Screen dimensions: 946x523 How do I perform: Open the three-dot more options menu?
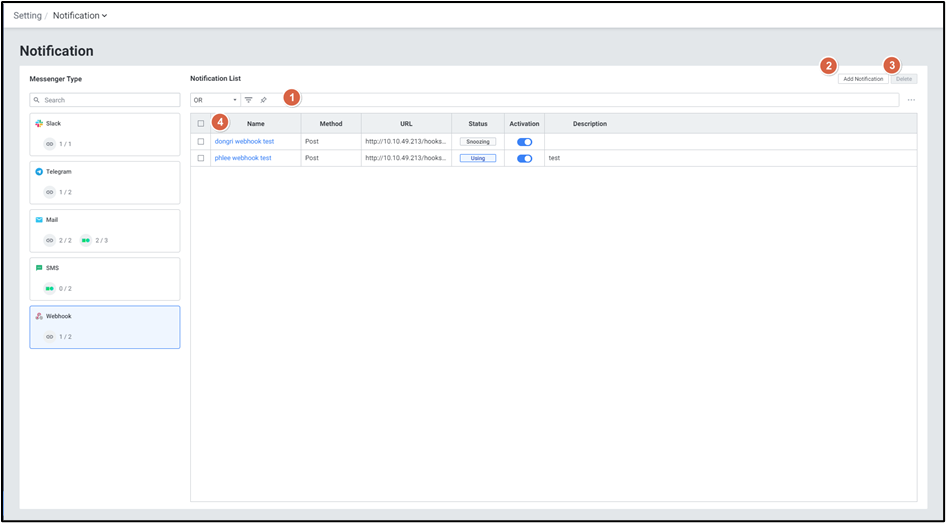911,100
